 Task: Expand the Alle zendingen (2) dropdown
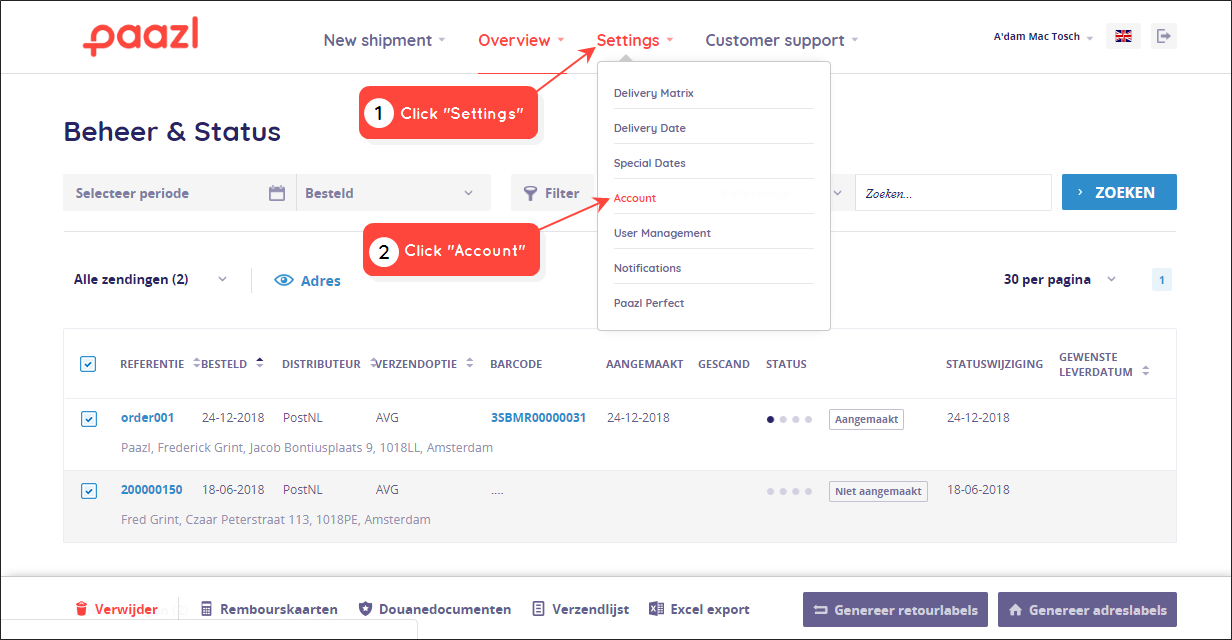click(x=151, y=280)
